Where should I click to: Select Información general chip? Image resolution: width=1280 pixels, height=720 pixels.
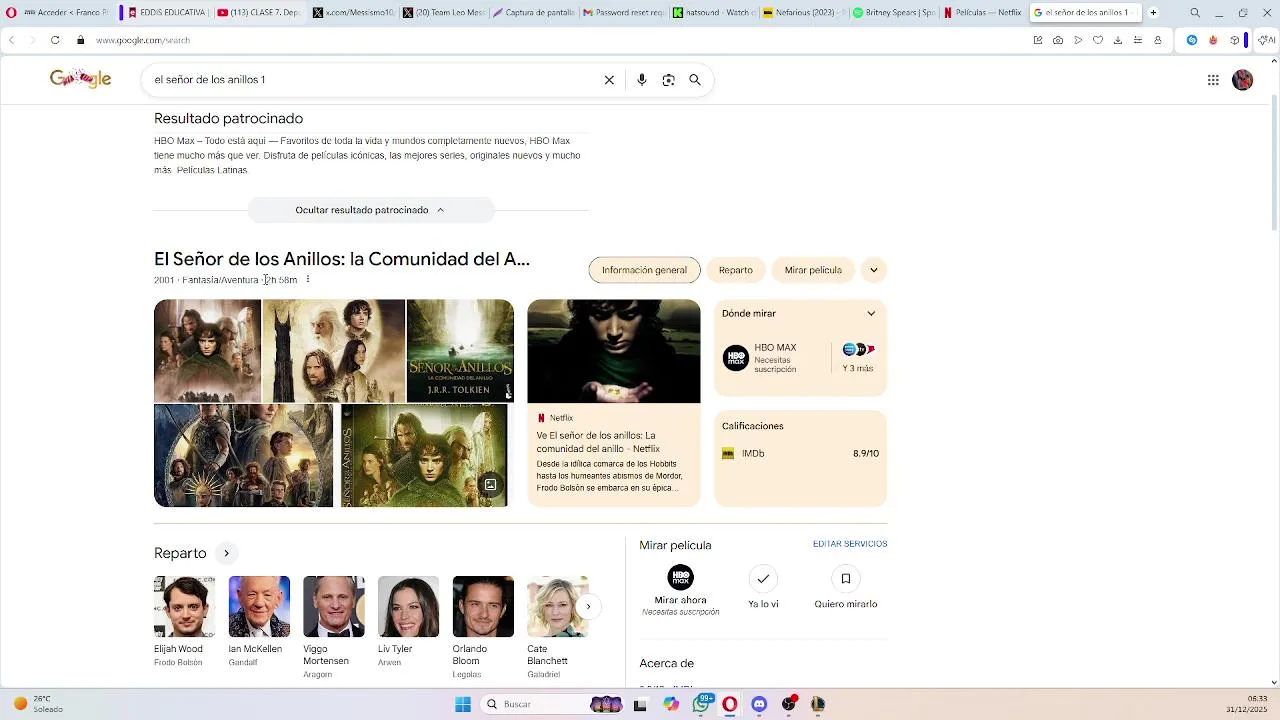pos(644,270)
